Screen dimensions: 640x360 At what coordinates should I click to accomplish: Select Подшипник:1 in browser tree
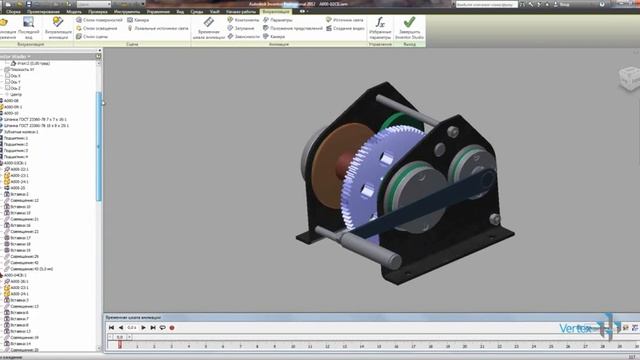(15, 138)
